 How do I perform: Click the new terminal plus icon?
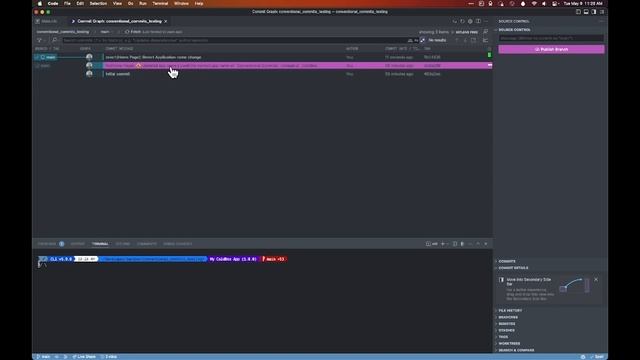click(x=443, y=244)
